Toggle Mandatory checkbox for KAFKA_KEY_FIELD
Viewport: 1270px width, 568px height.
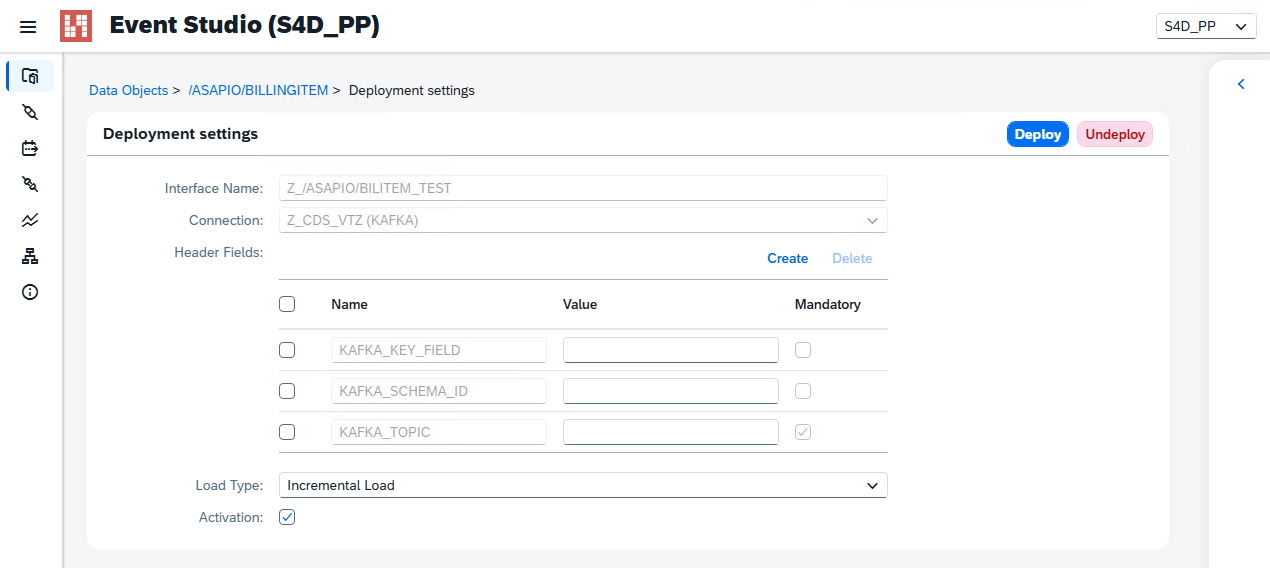(x=803, y=350)
